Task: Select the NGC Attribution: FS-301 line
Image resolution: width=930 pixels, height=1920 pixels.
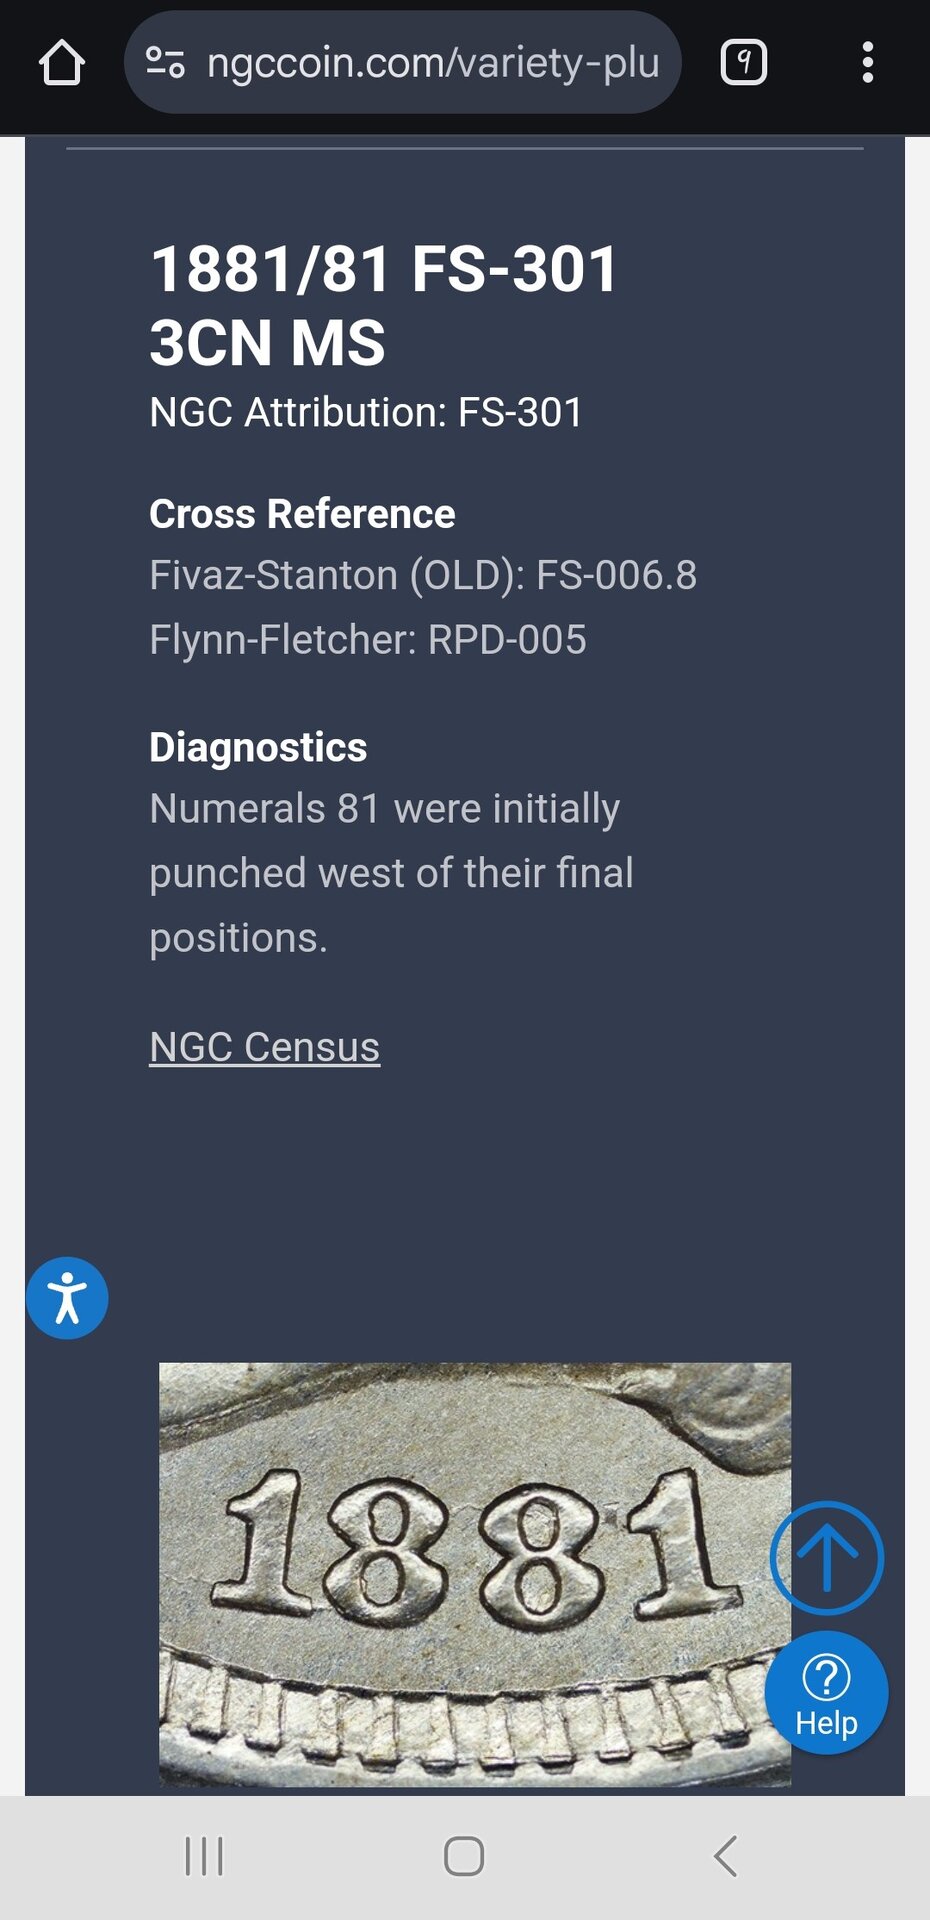Action: click(x=366, y=412)
